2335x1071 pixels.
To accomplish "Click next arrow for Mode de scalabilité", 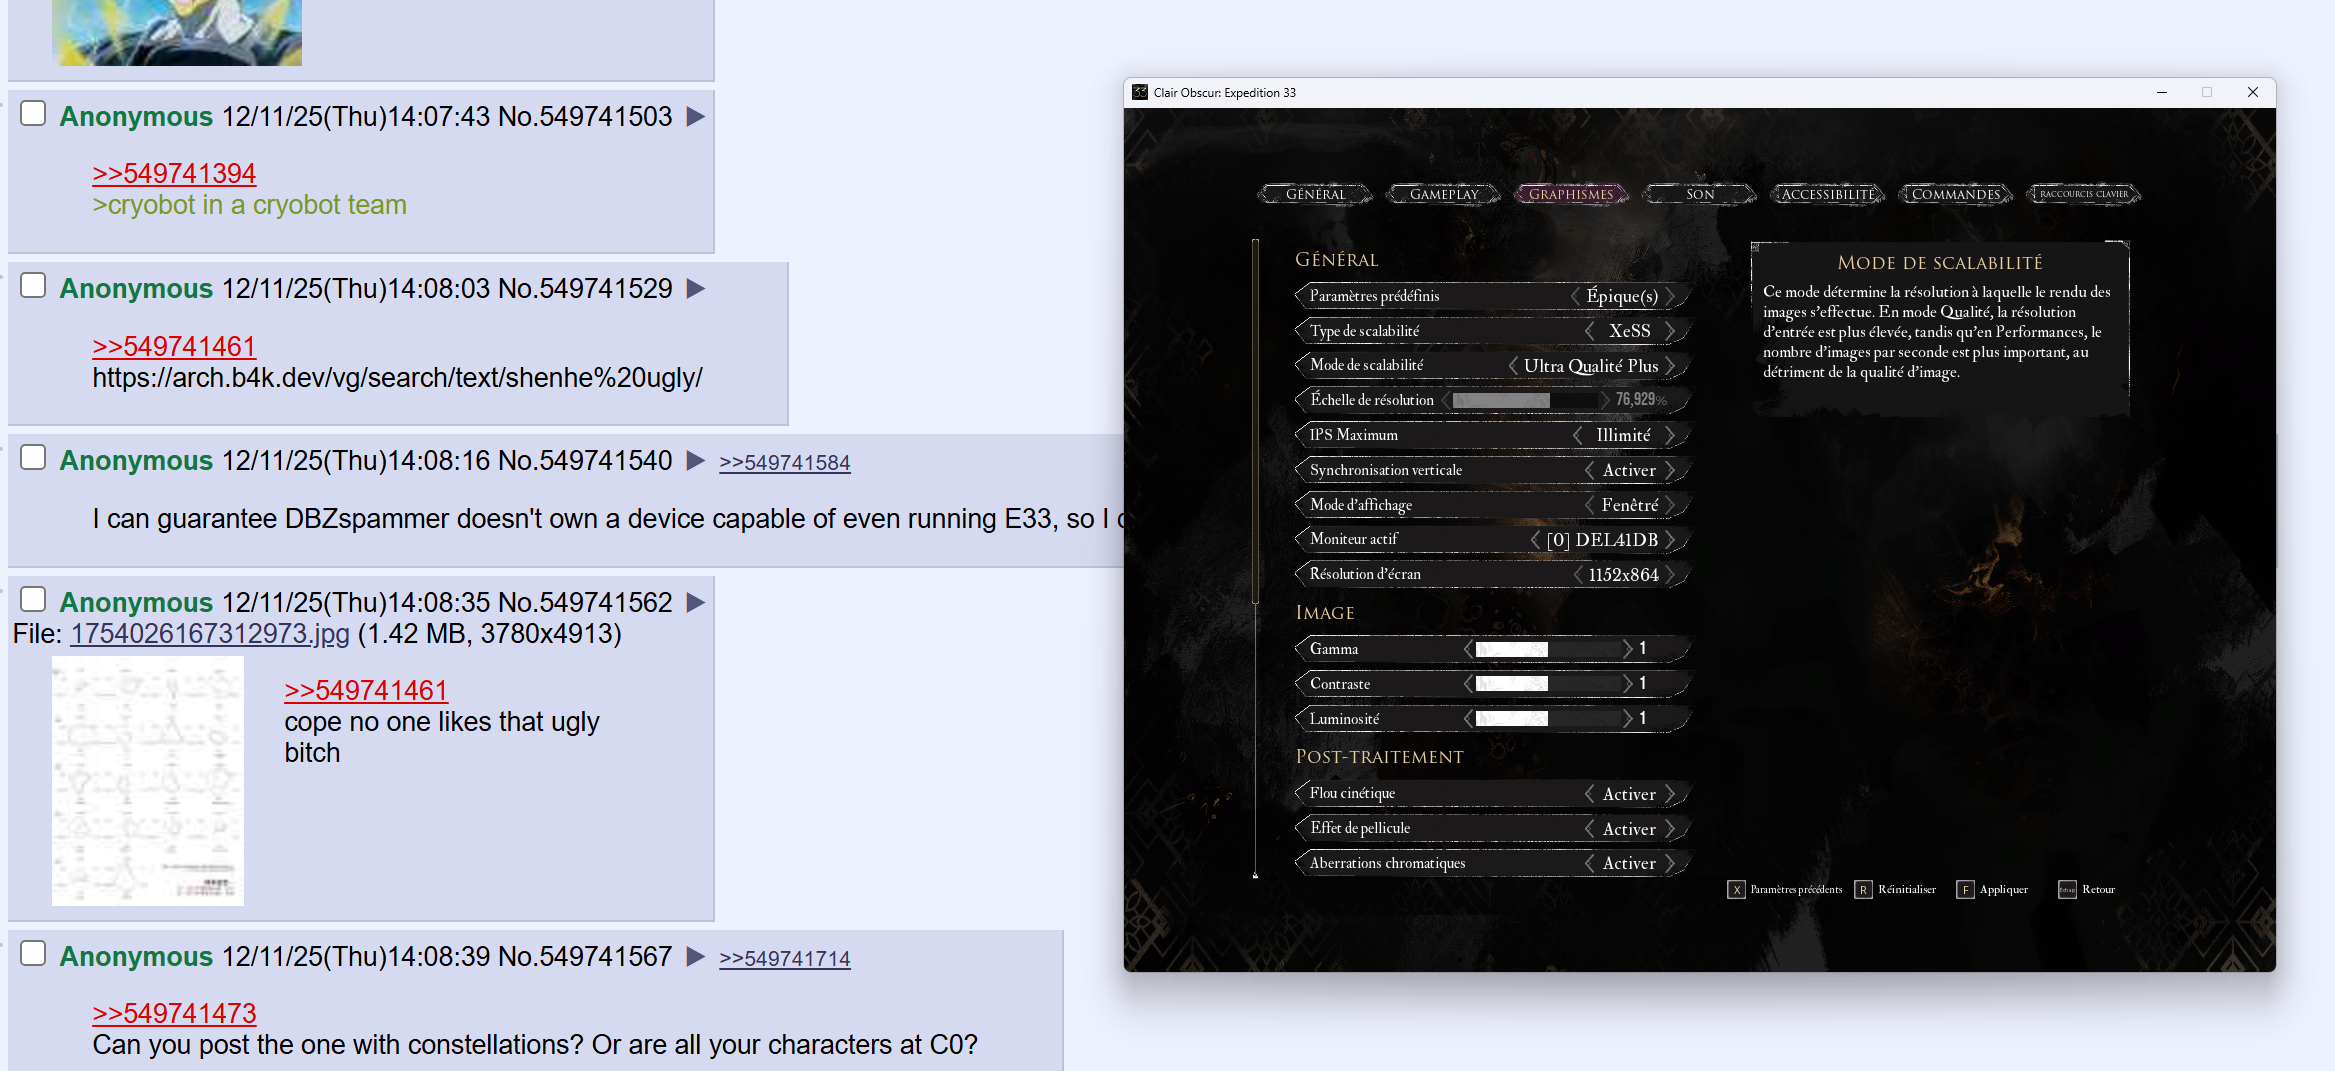I will (1670, 366).
